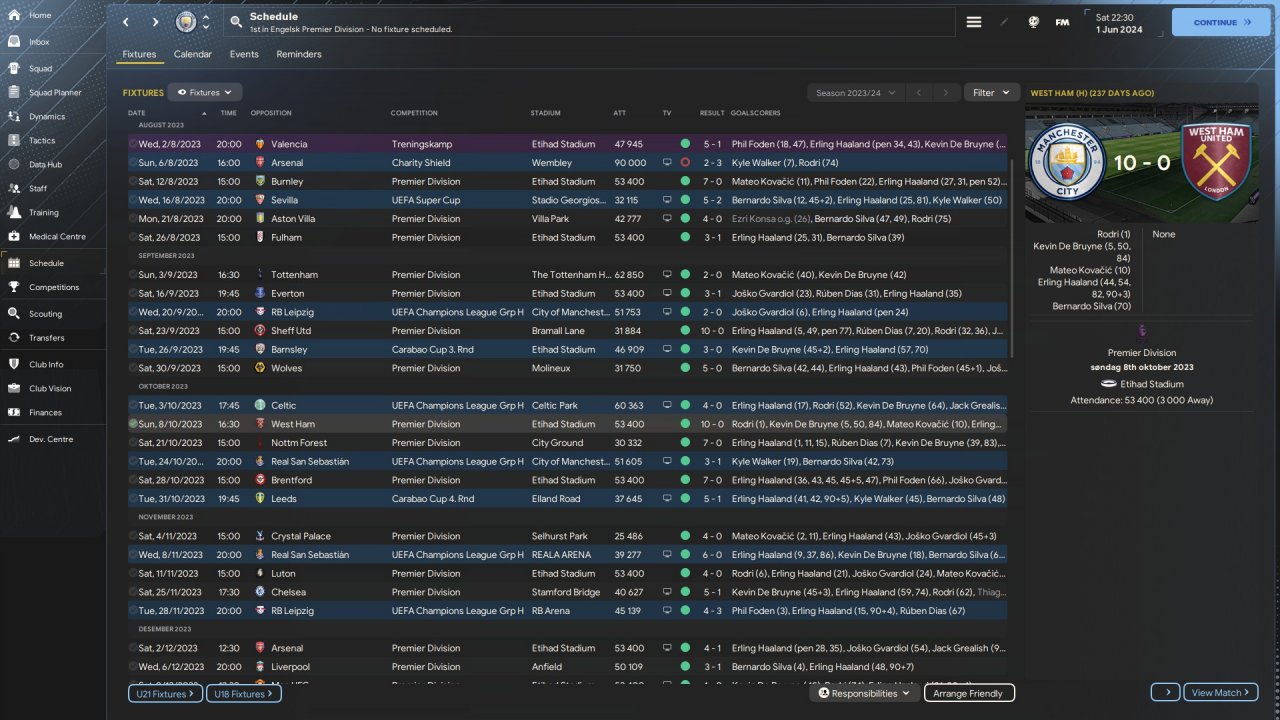1280x720 pixels.
Task: Switch to the Fixtures tab
Action: tap(139, 54)
